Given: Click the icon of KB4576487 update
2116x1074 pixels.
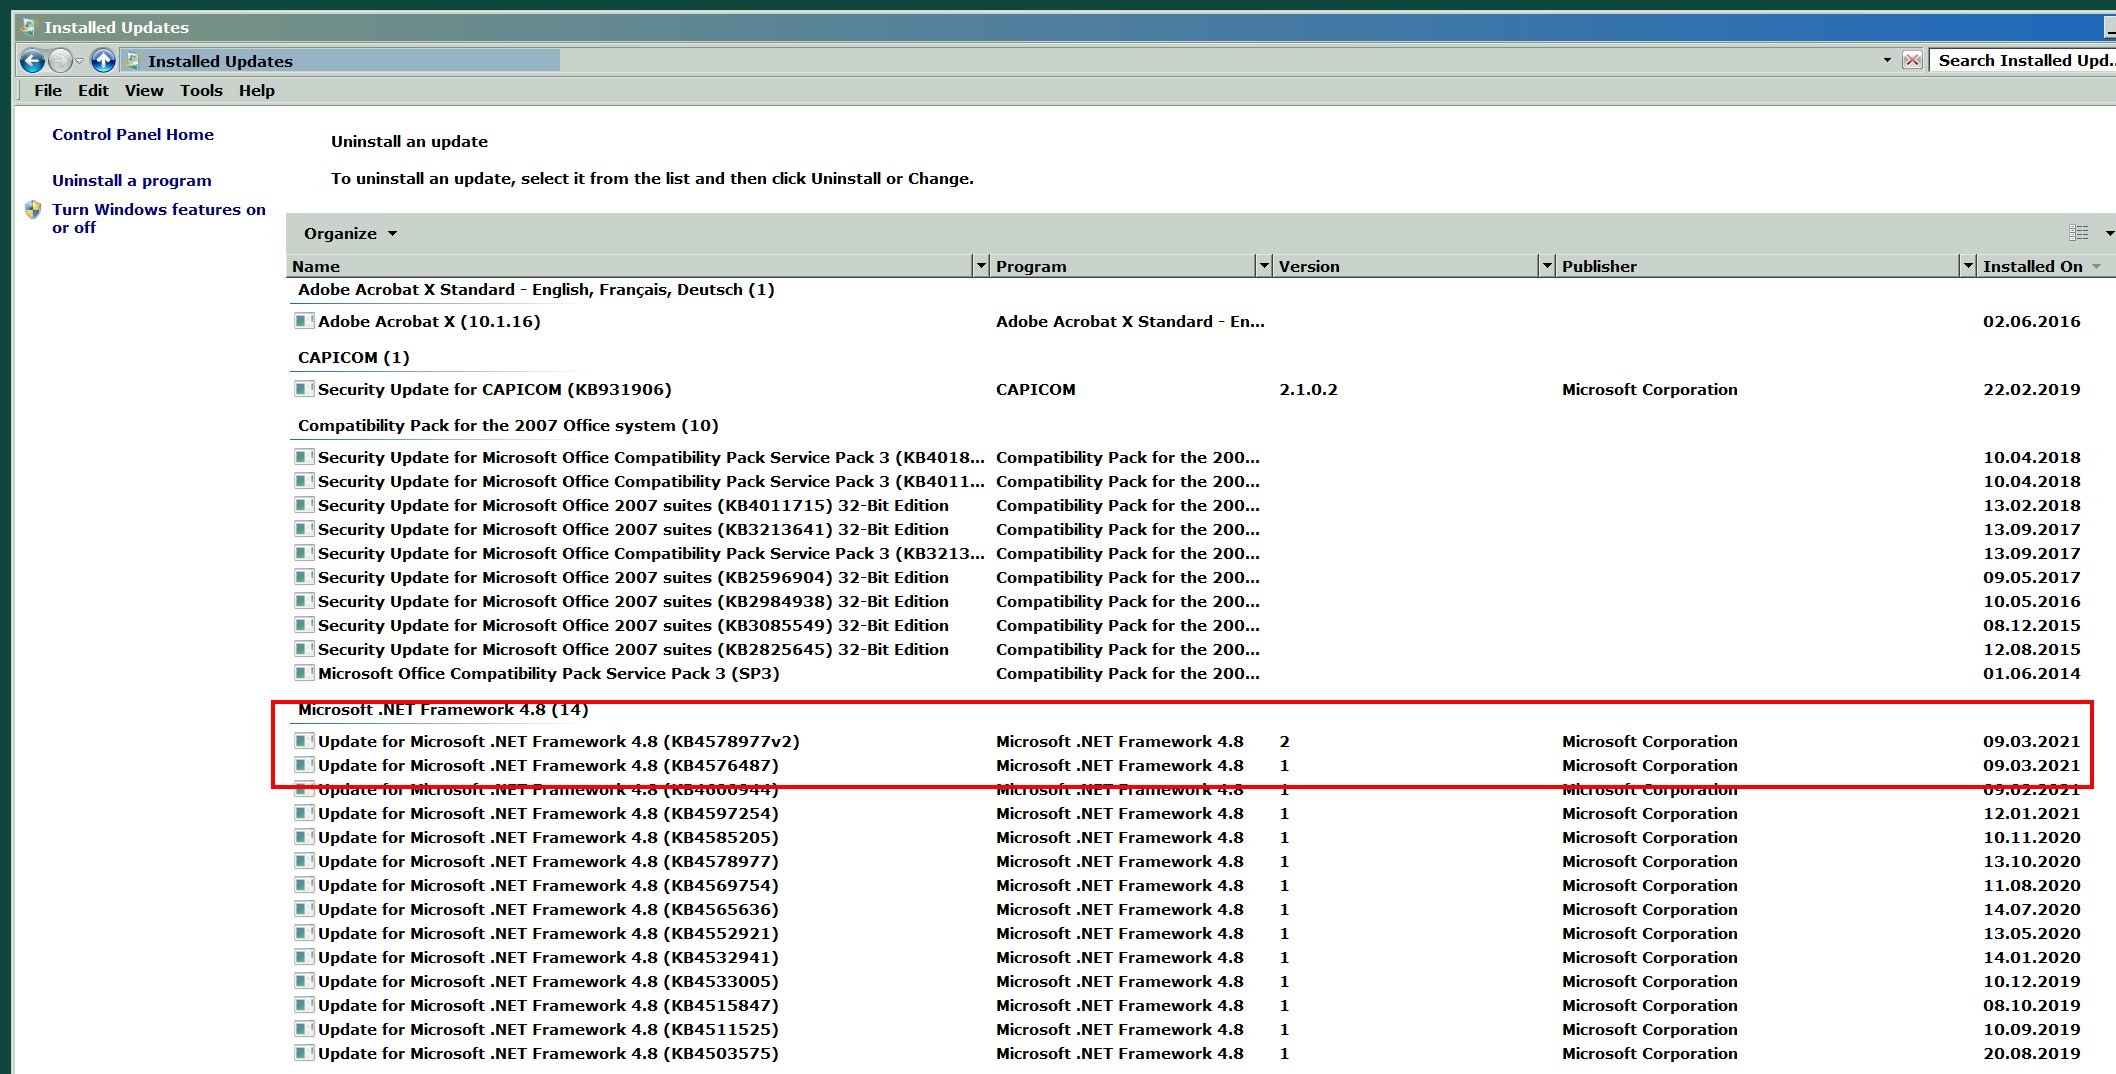Looking at the screenshot, I should pos(304,765).
